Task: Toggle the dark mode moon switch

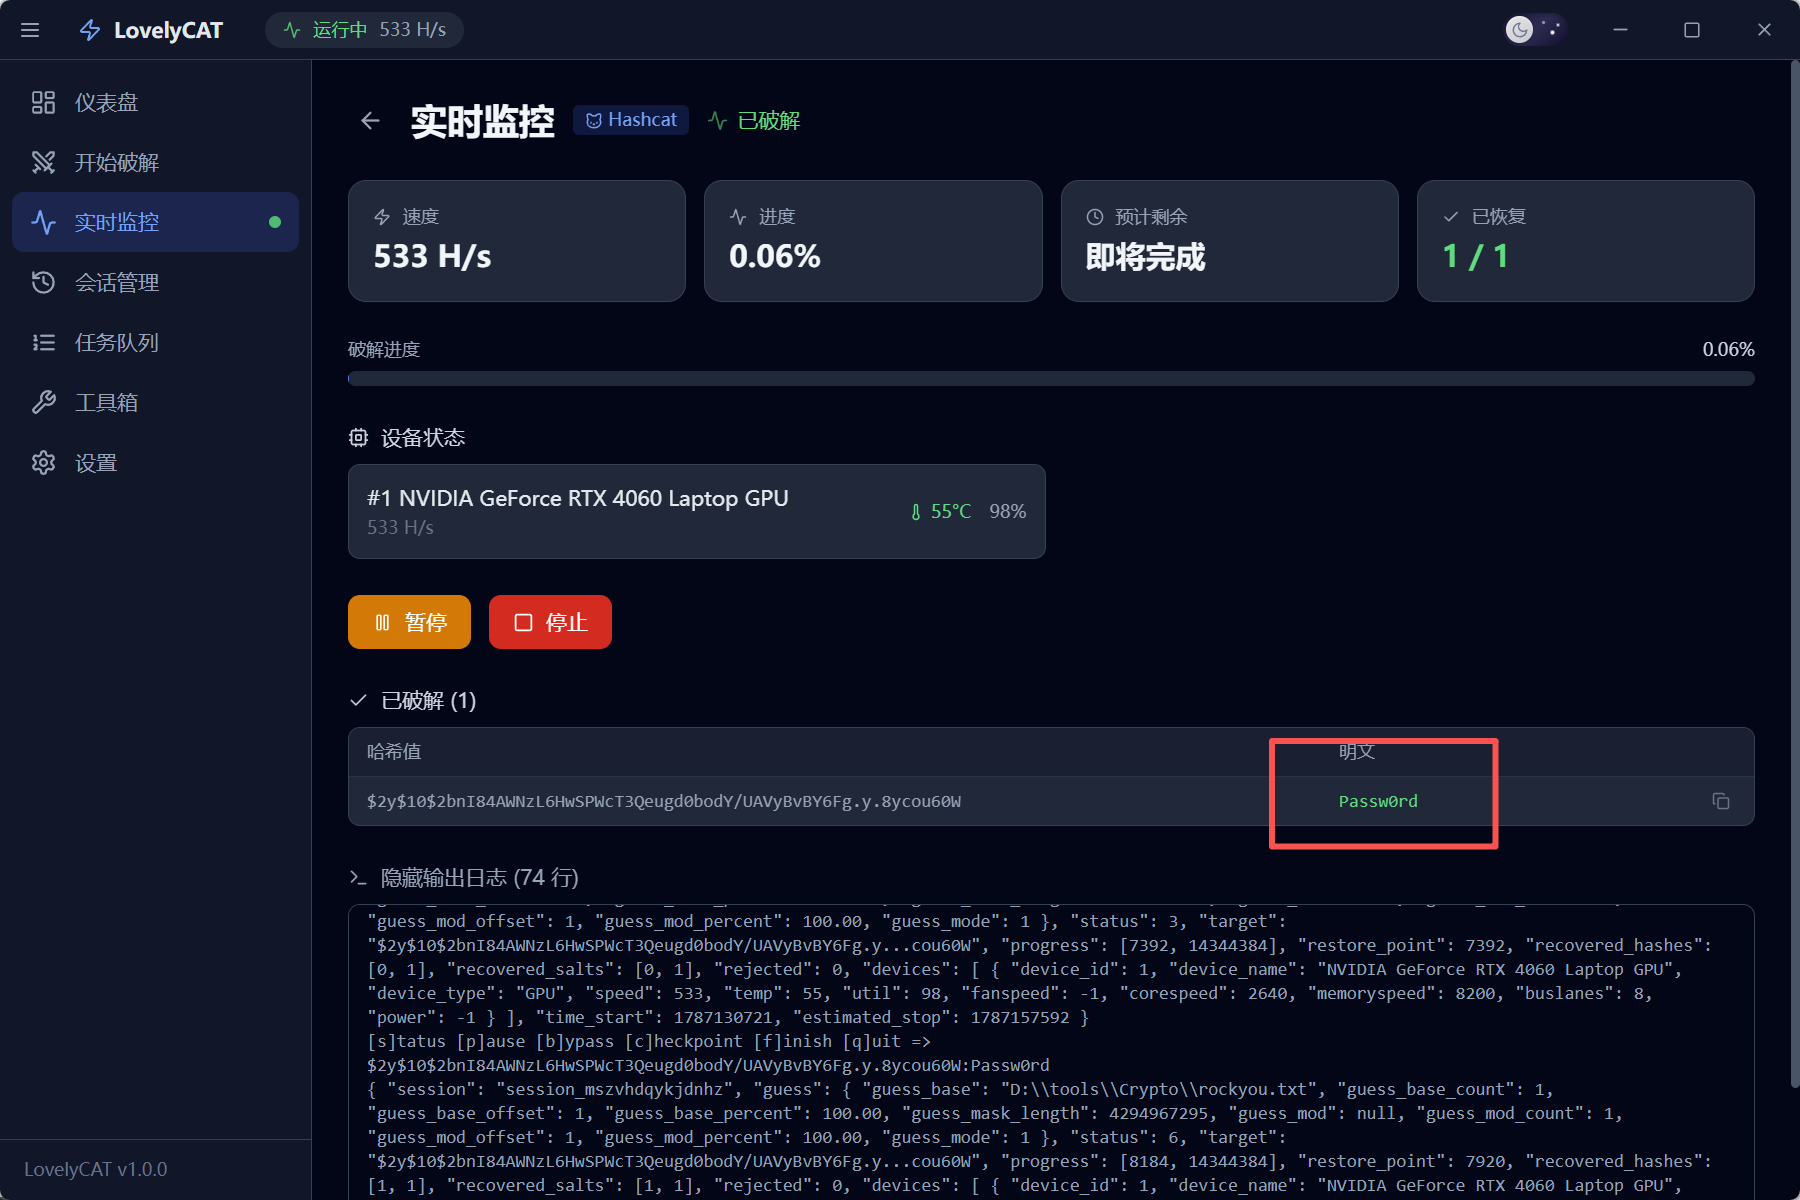Action: [x=1535, y=29]
